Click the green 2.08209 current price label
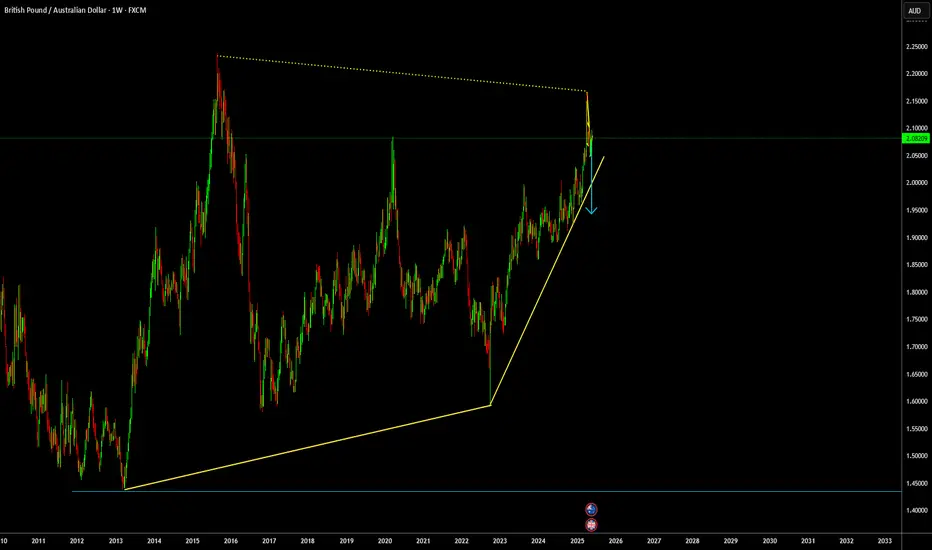Screen dimensions: 932x550 (916, 139)
